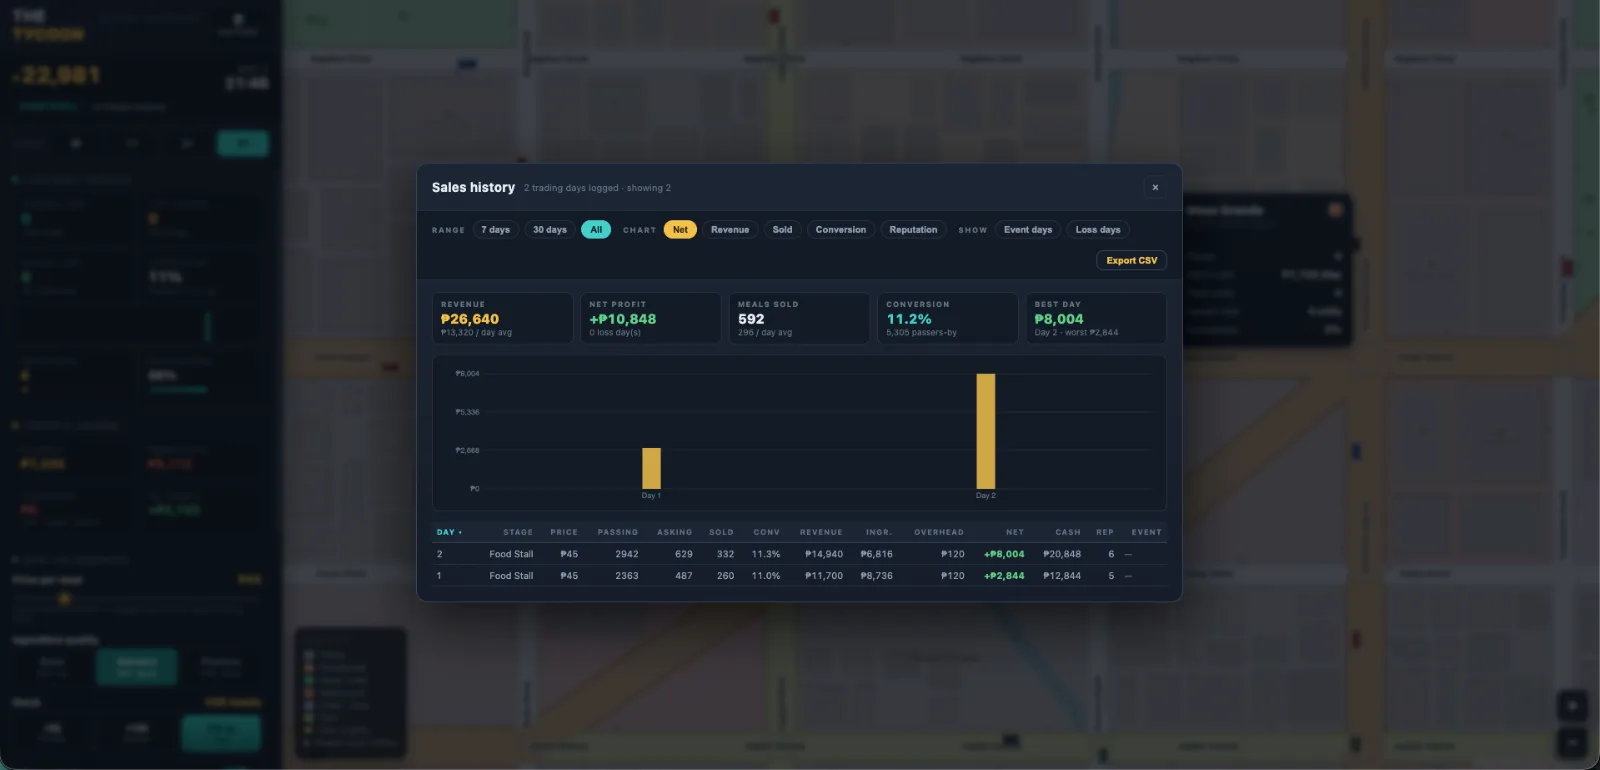Screen dimensions: 1600x770
Task: Export the sales data as CSV
Action: point(1132,260)
